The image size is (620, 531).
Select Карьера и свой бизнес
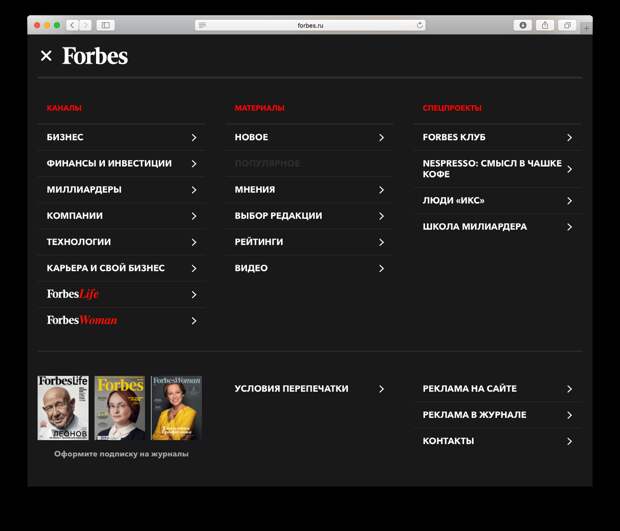point(121,268)
